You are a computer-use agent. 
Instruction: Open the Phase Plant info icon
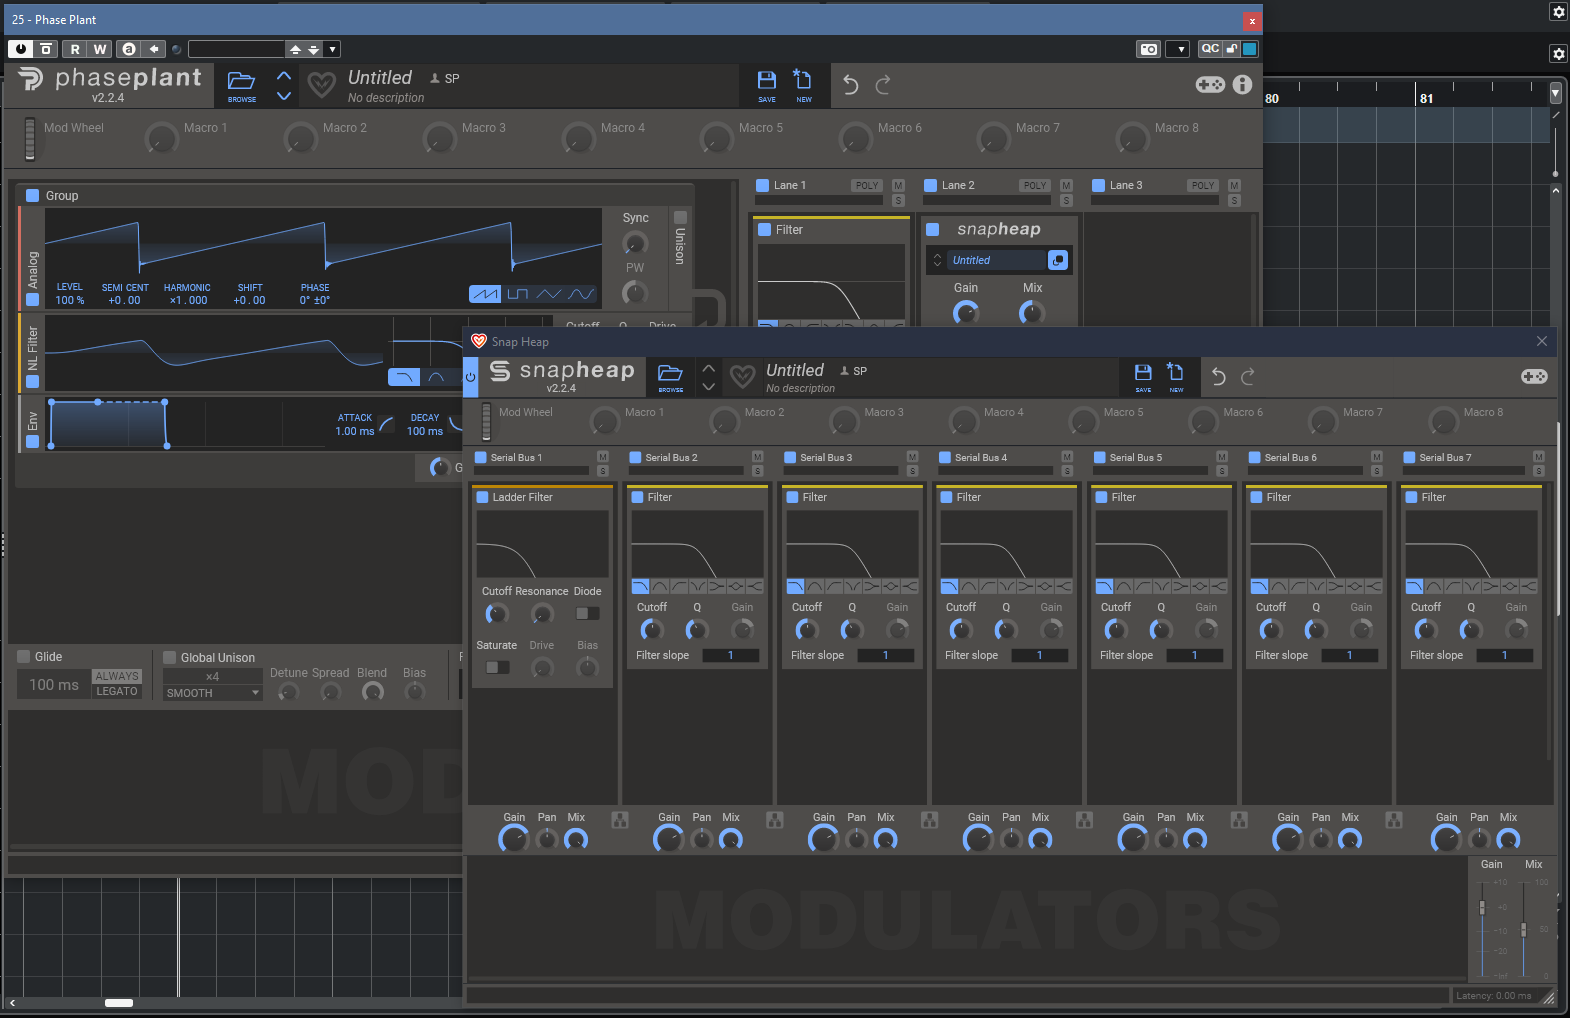(x=1242, y=85)
